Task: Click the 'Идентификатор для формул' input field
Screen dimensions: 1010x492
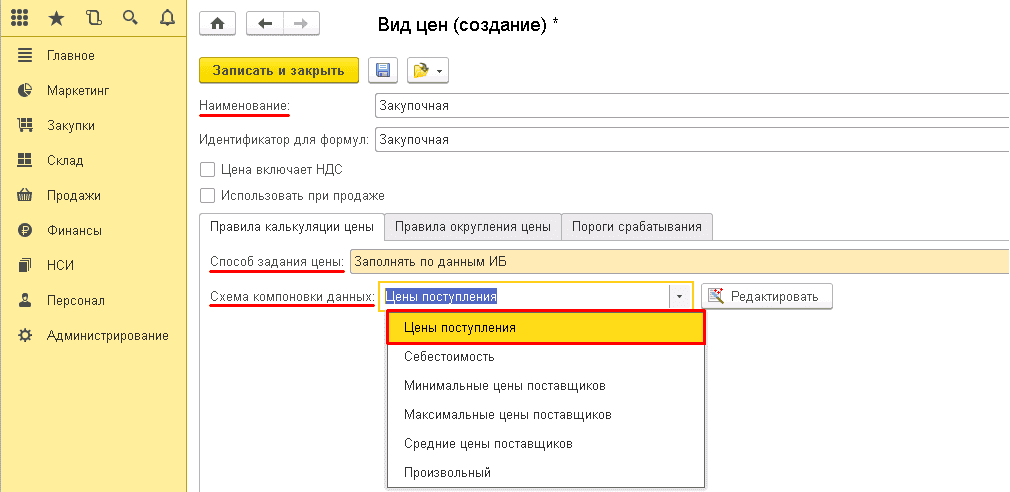Action: 690,140
